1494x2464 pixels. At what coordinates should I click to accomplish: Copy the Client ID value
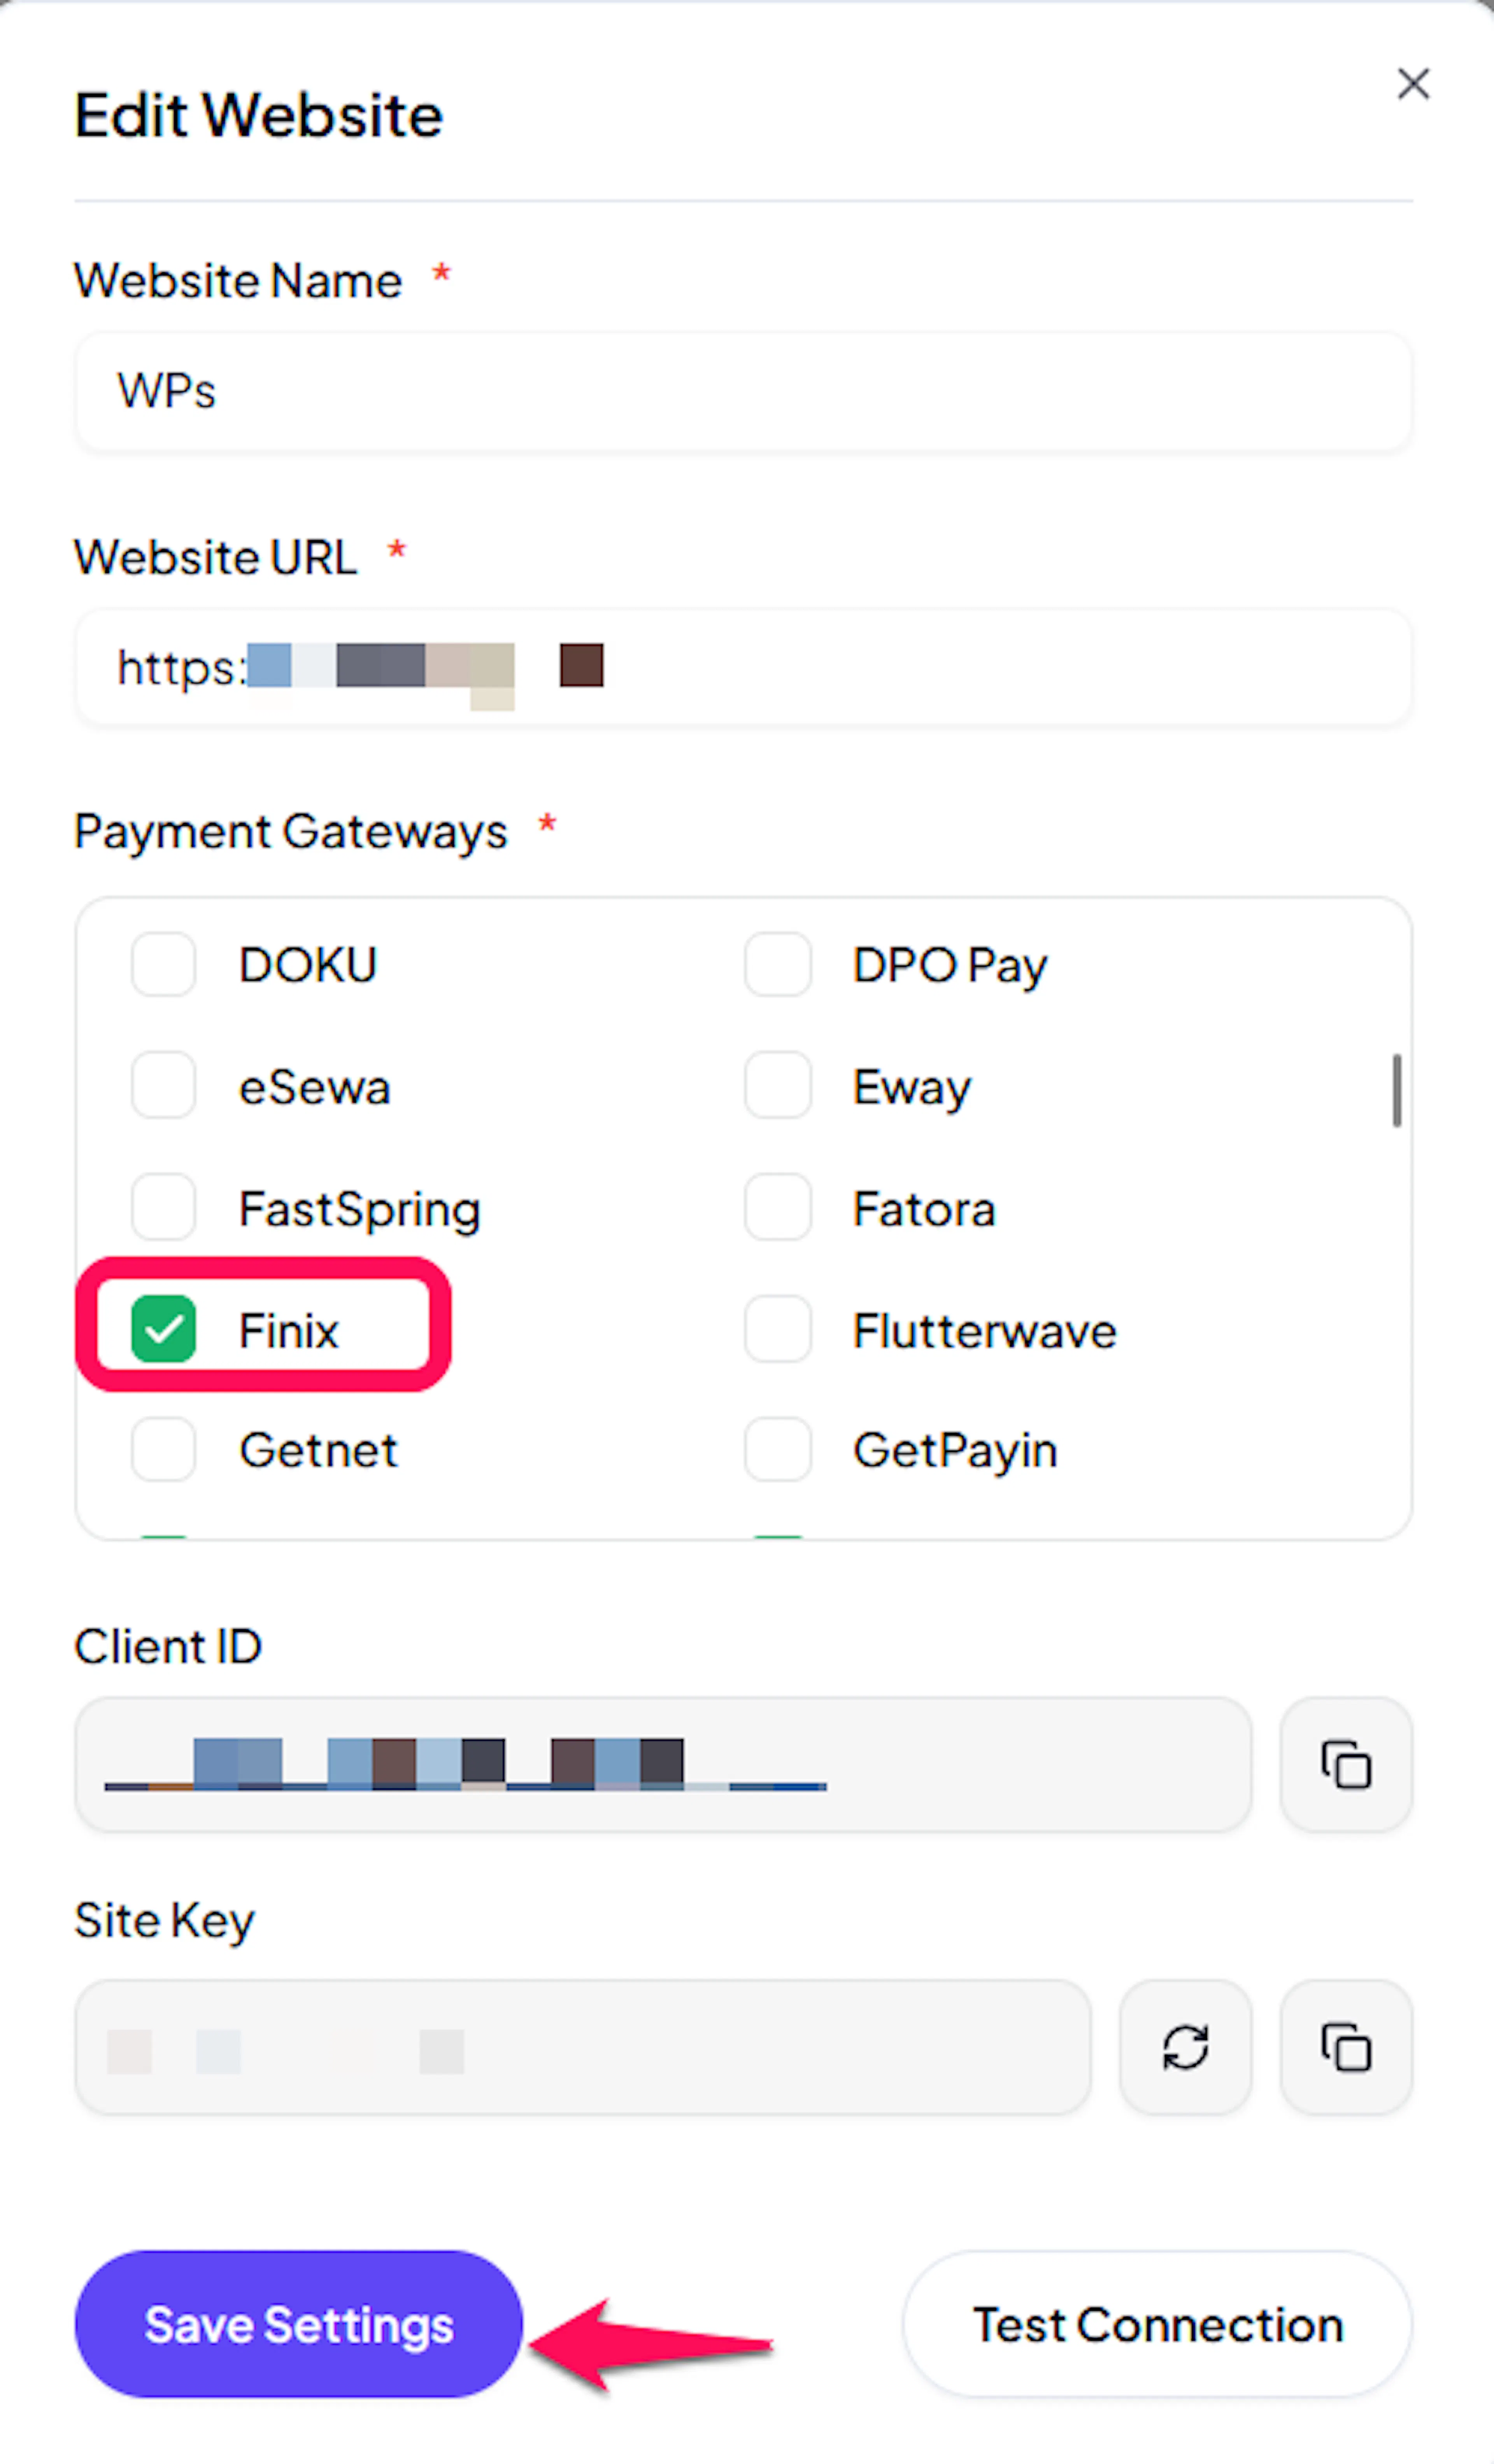coord(1346,1764)
